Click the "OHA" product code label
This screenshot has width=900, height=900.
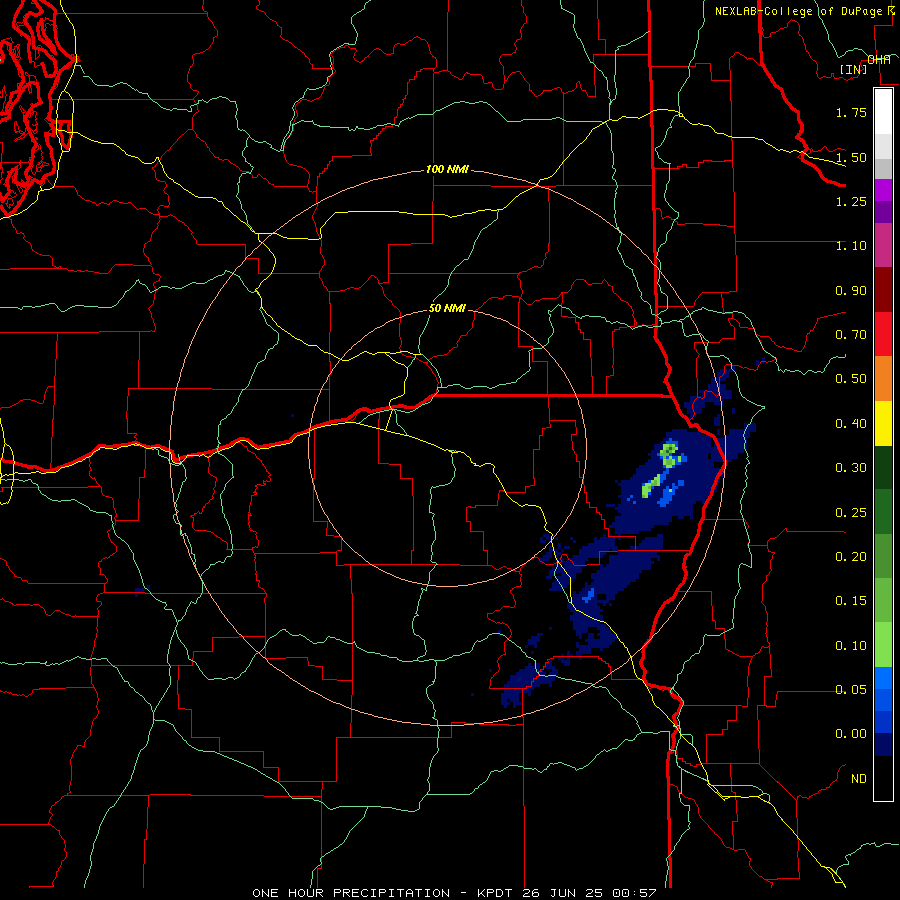coord(879,60)
